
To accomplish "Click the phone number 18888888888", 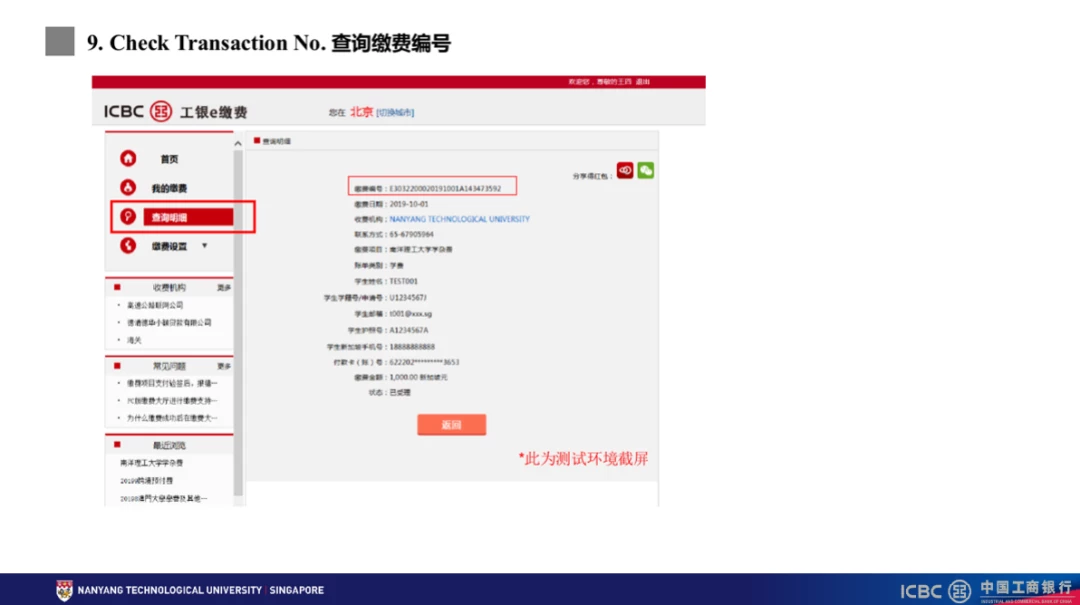I will tap(412, 347).
